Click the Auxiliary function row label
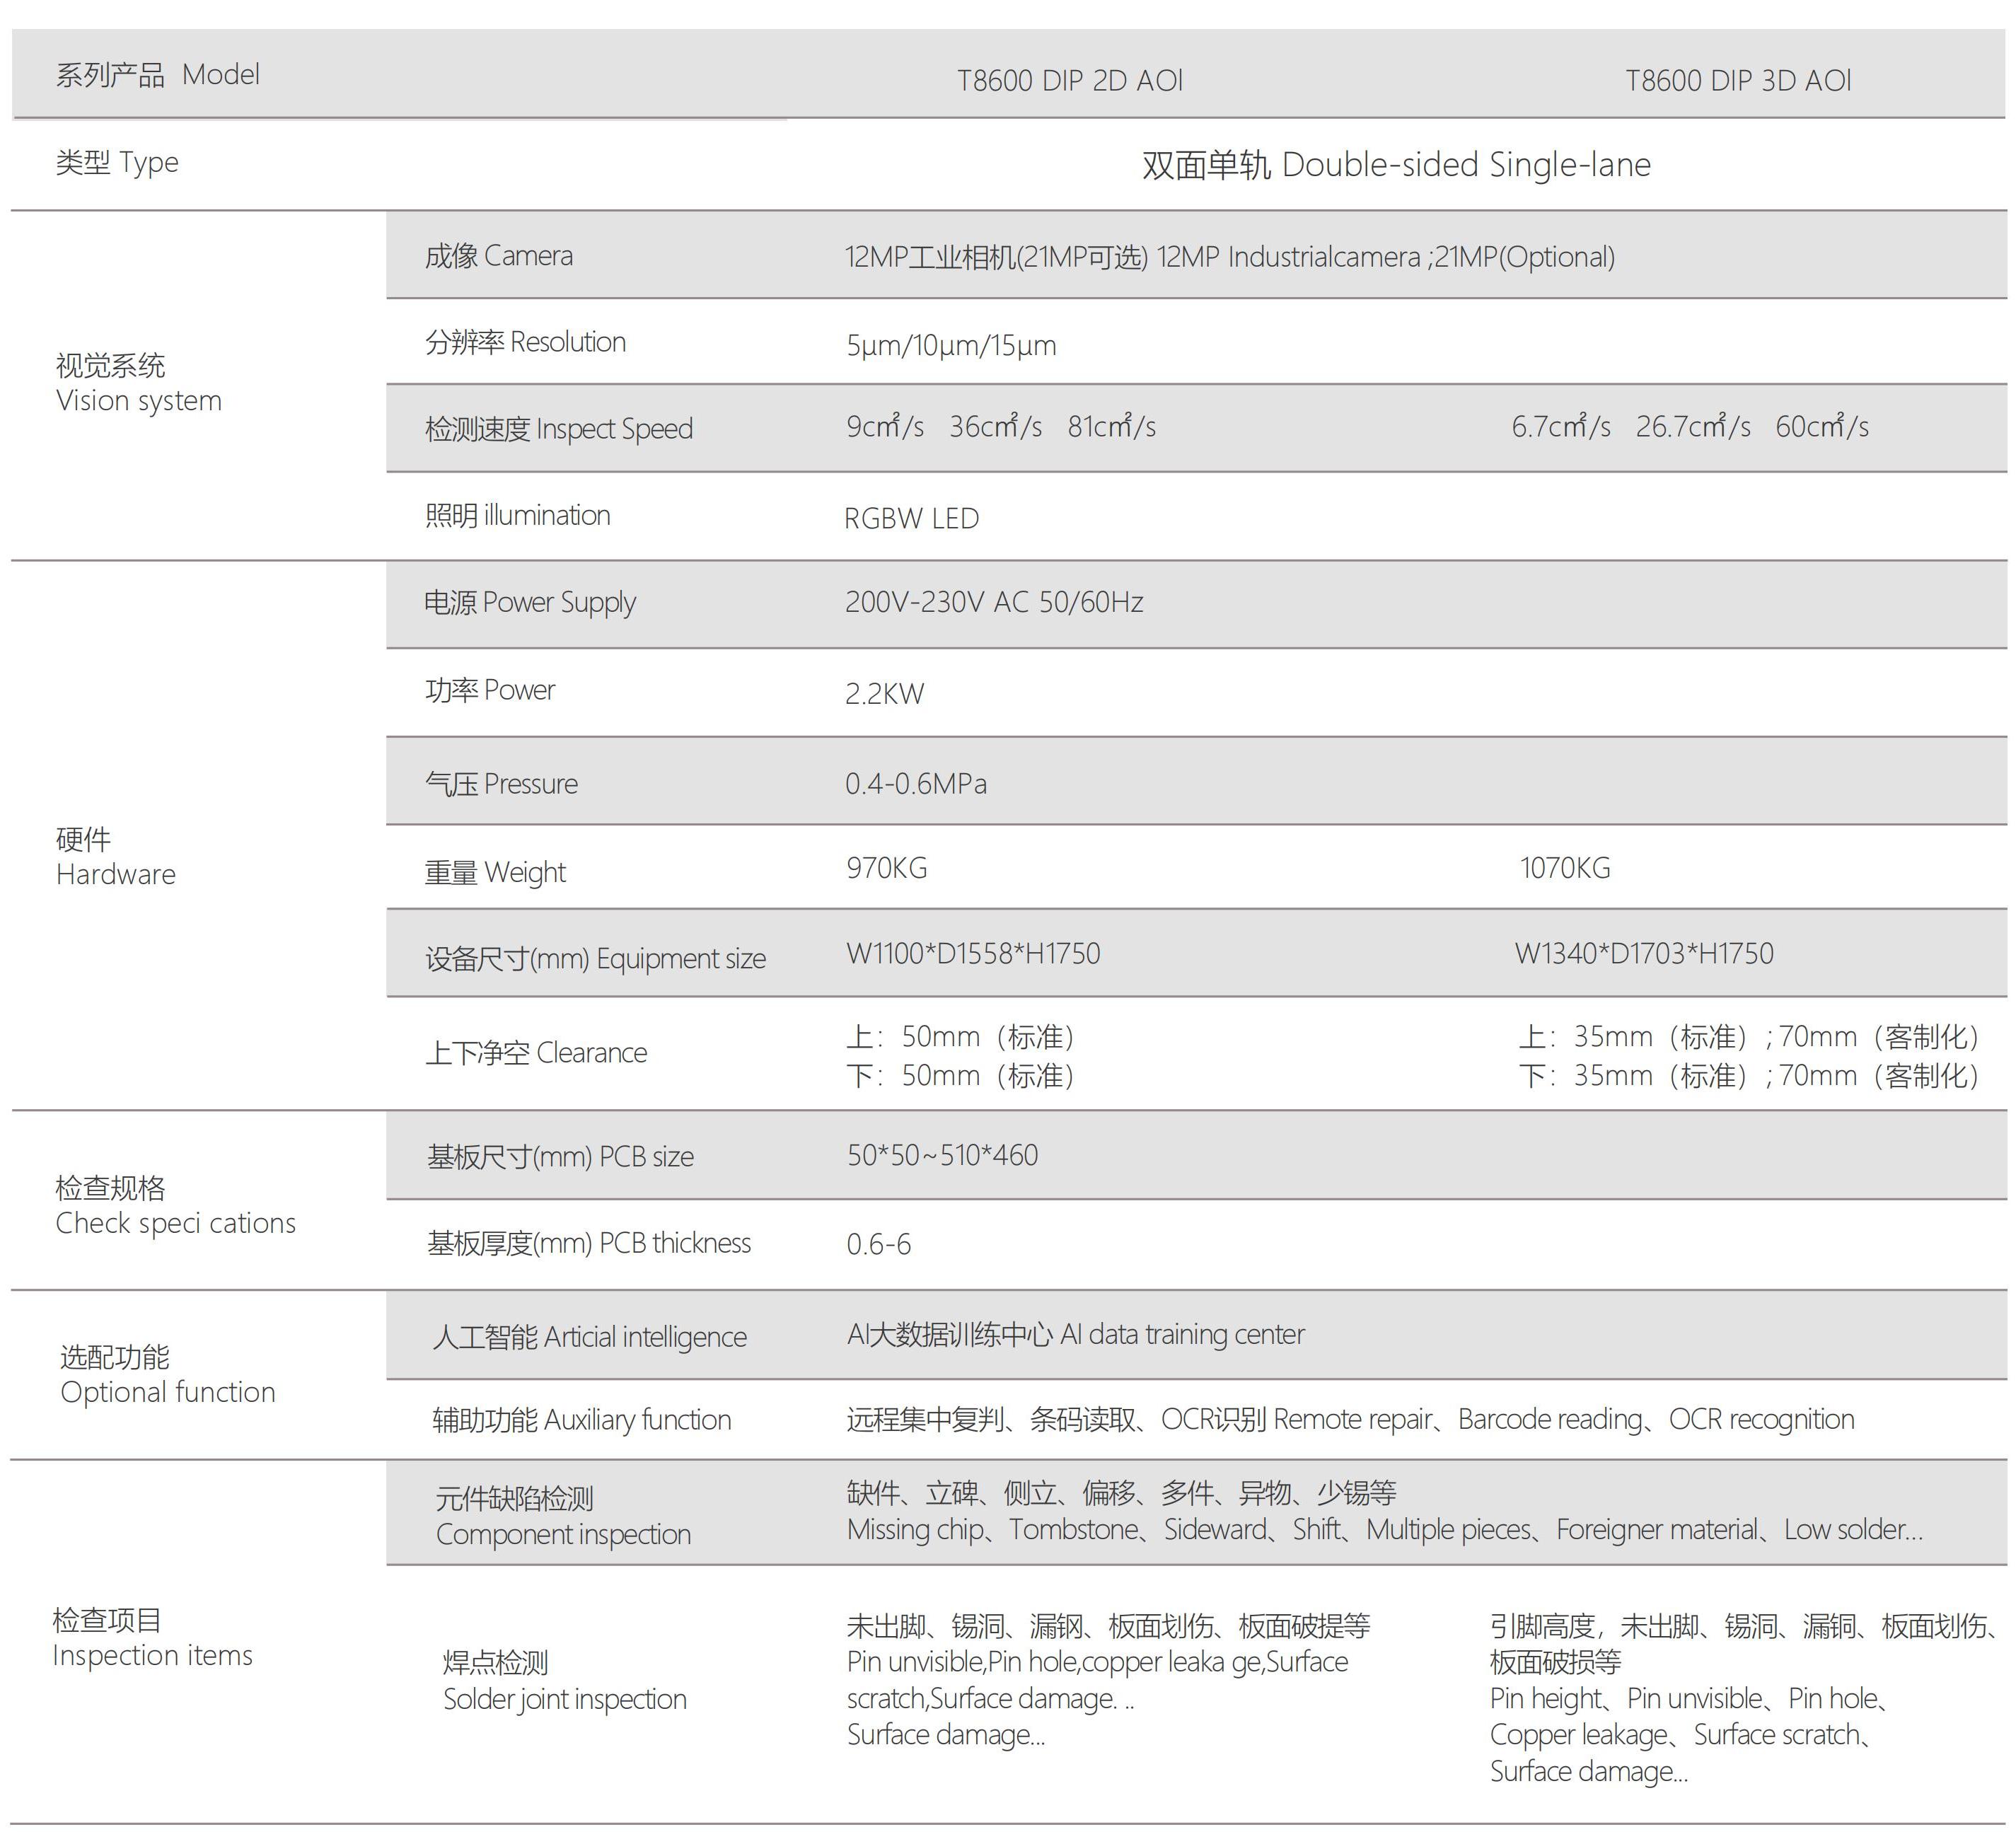 (x=581, y=1420)
